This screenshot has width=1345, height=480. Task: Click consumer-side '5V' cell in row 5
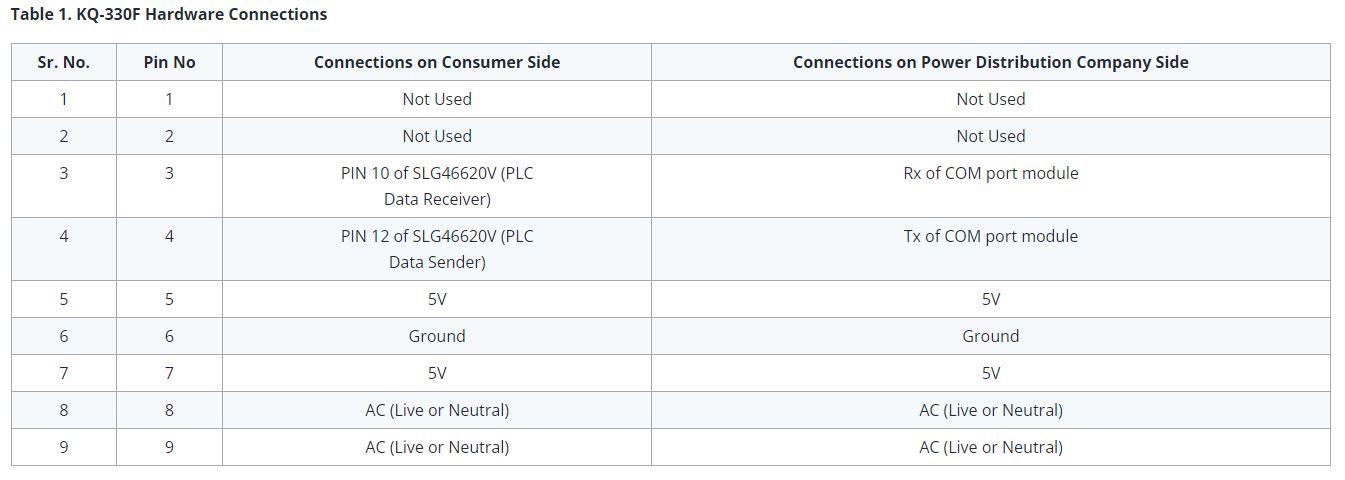437,299
